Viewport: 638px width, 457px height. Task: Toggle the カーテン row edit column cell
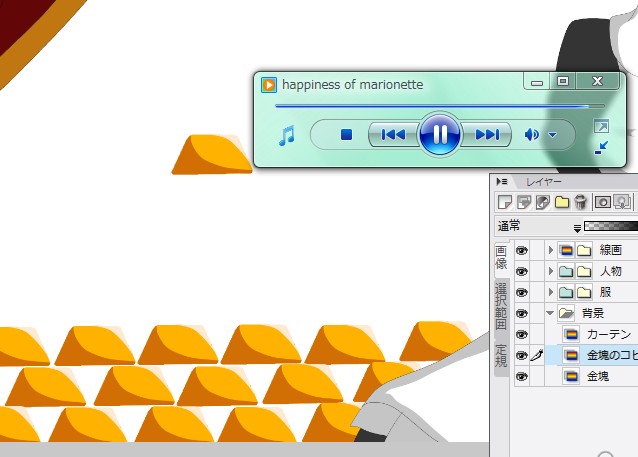coord(537,334)
